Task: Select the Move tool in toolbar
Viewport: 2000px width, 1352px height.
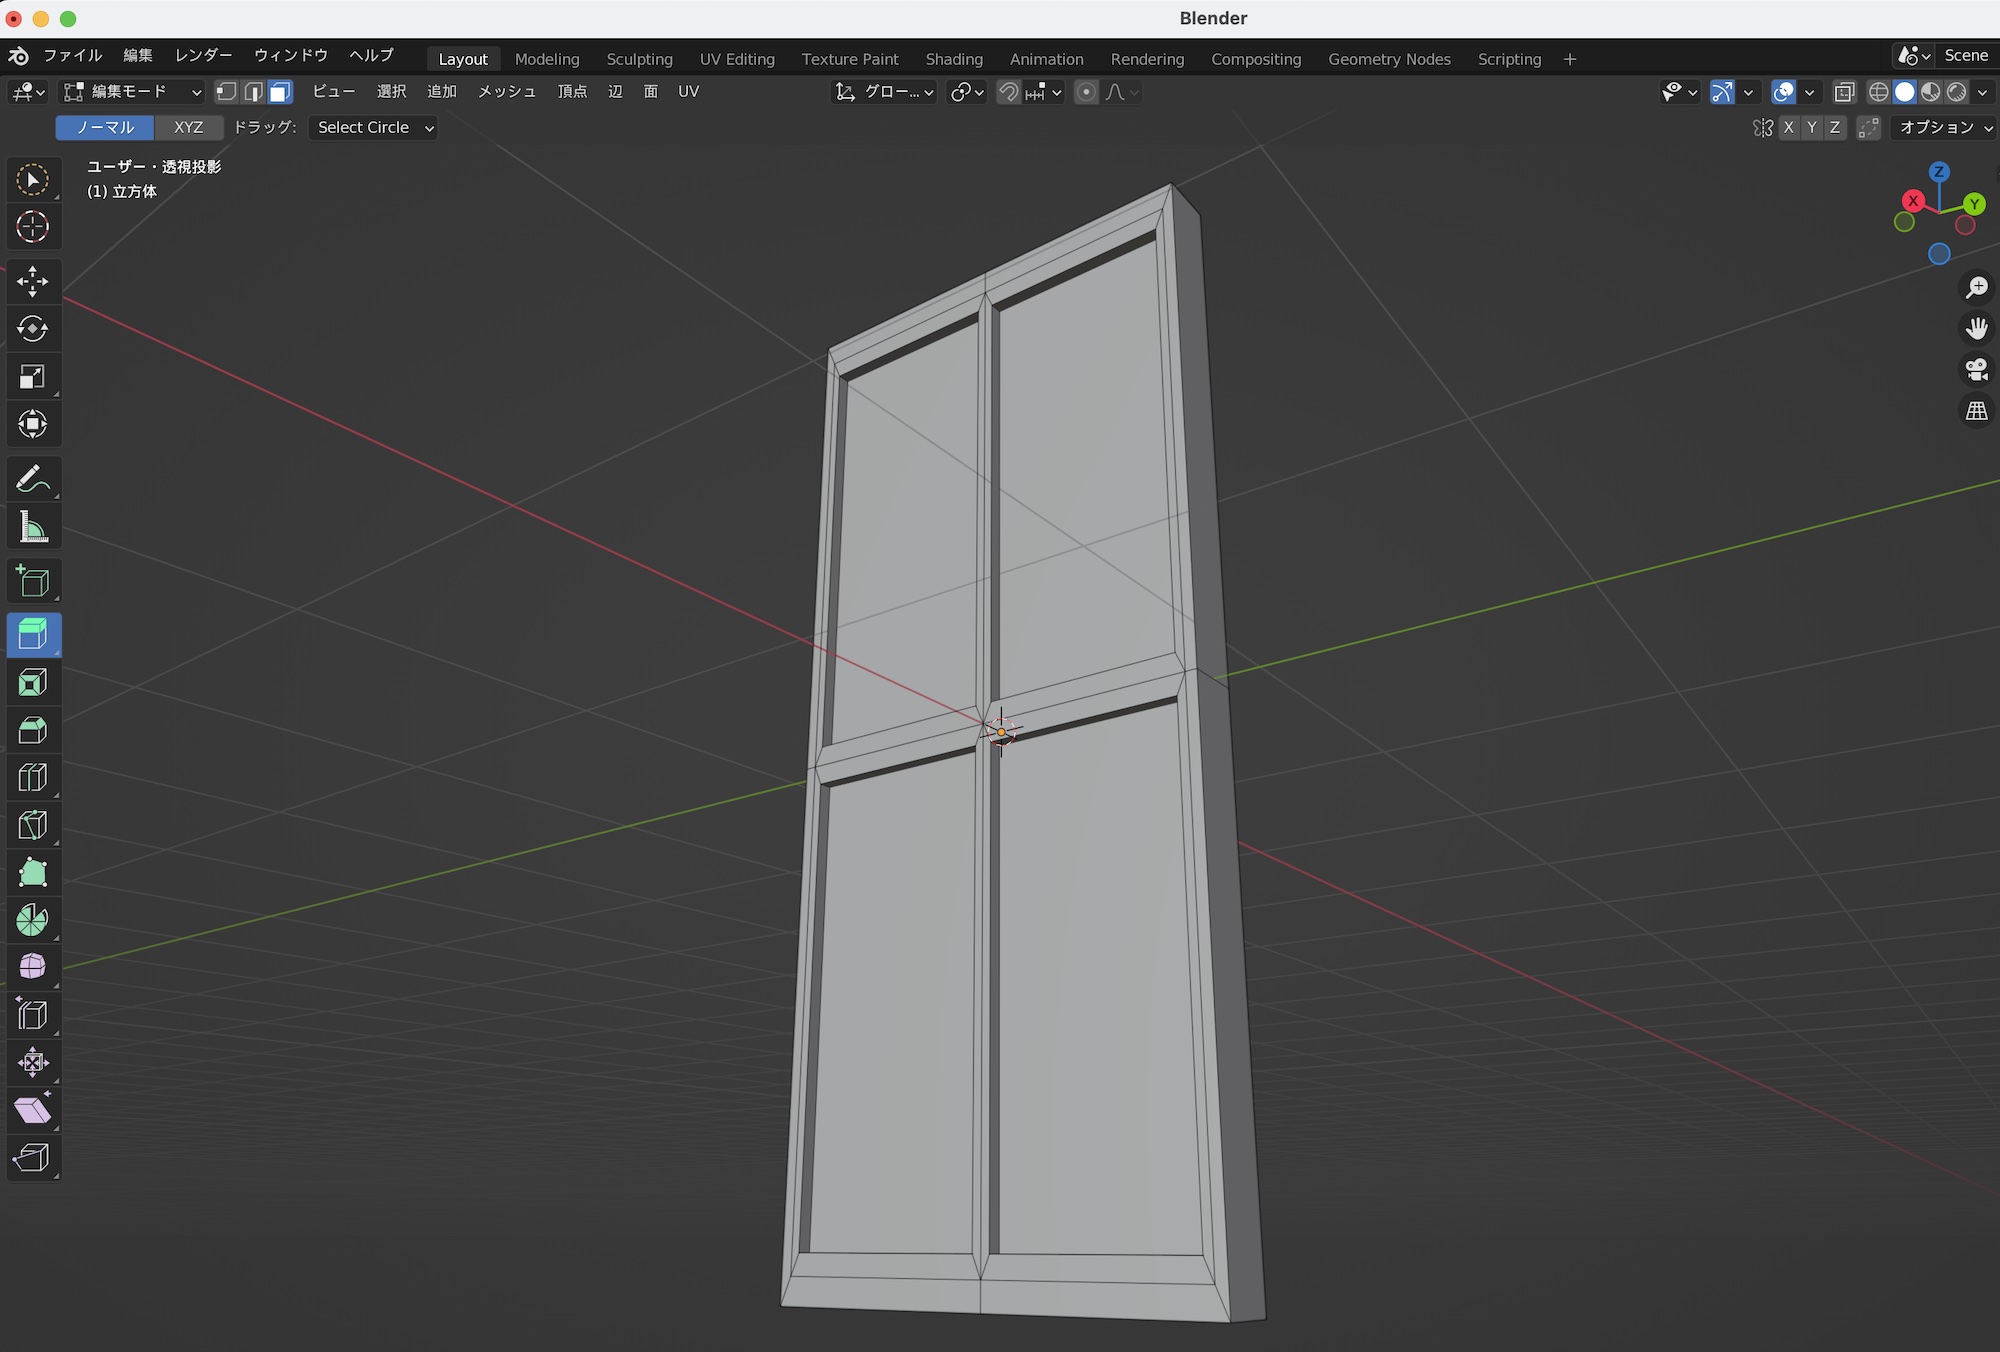Action: [32, 281]
